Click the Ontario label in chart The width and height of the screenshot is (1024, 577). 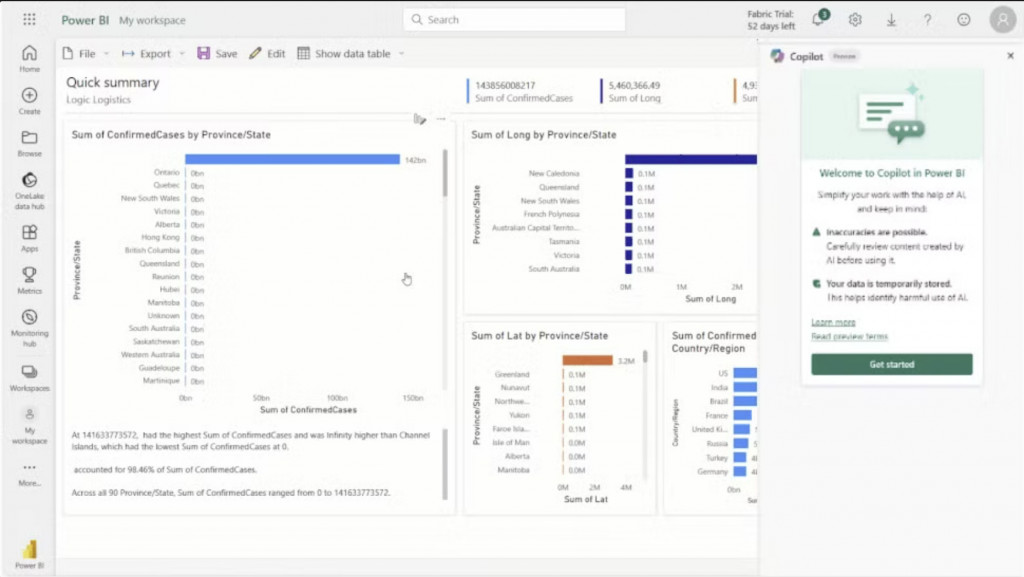coord(167,172)
